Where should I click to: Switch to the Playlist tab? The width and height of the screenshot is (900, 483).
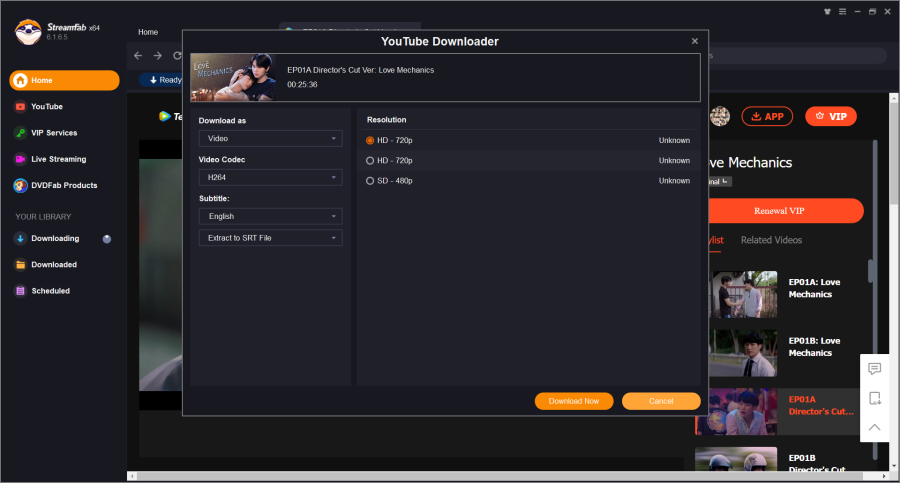click(716, 240)
